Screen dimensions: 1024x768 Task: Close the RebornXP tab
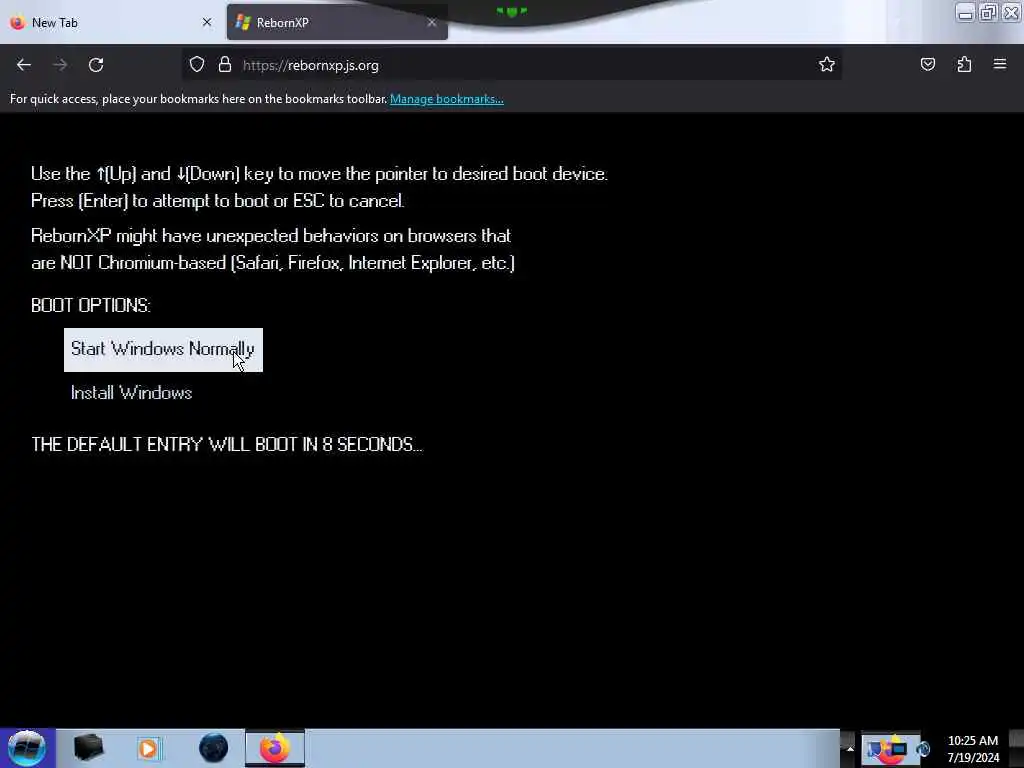pos(432,22)
